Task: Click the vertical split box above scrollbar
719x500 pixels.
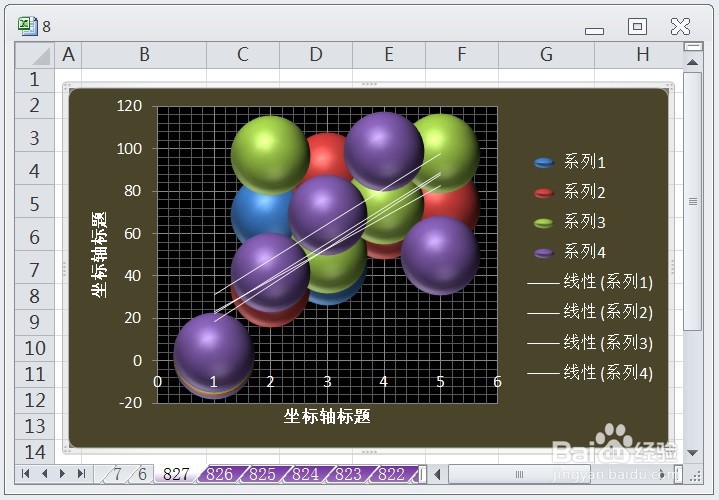Action: tap(693, 46)
